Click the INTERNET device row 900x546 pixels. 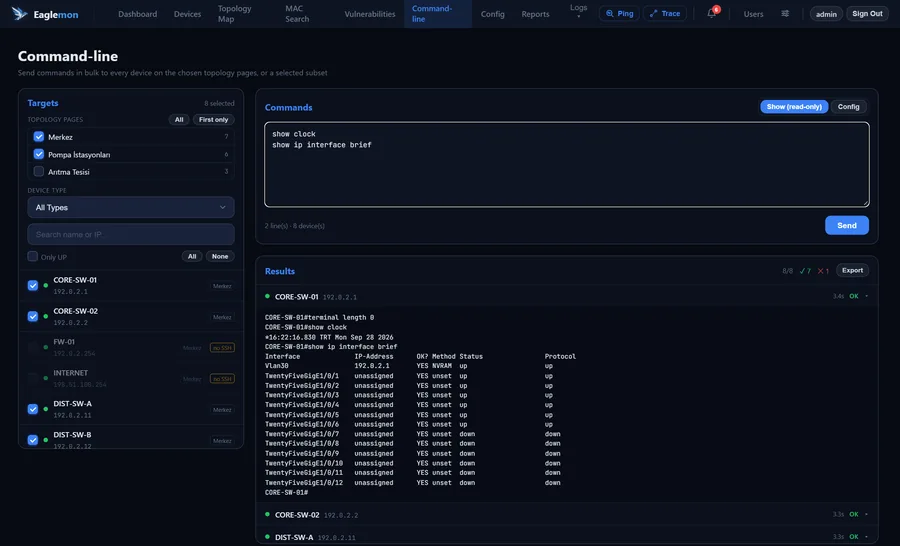(x=131, y=378)
